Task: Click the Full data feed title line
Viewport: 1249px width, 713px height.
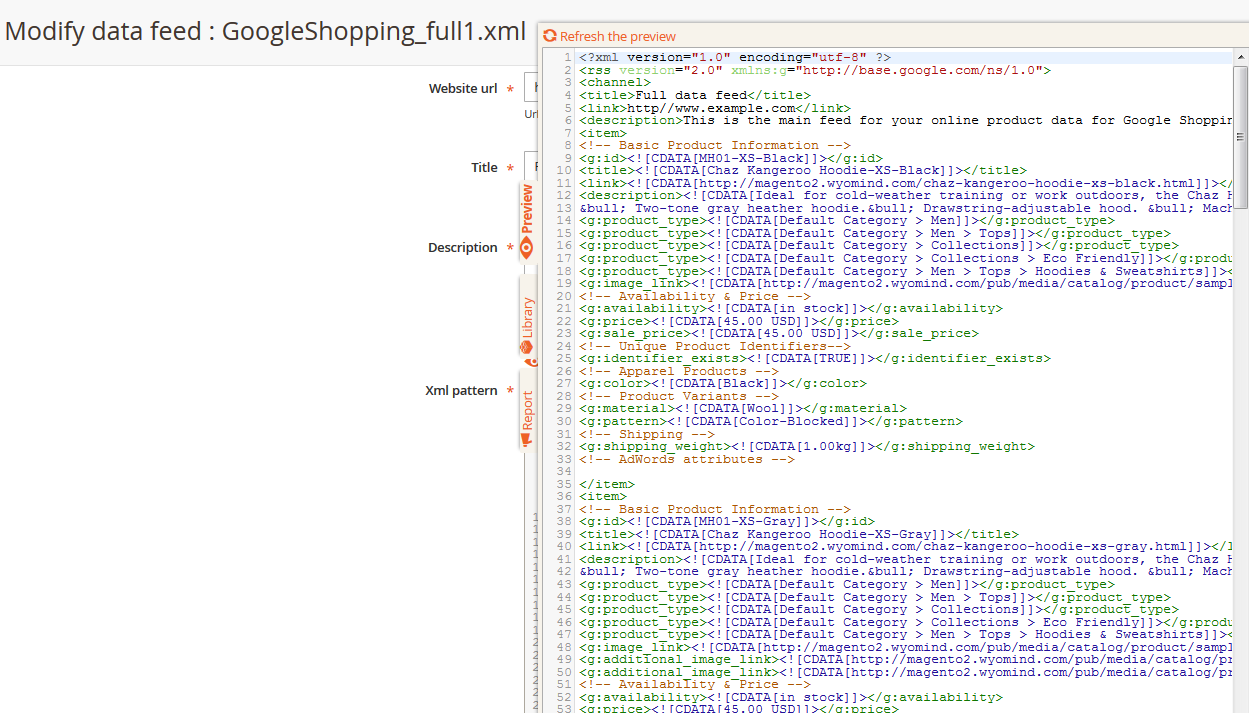Action: tap(694, 95)
